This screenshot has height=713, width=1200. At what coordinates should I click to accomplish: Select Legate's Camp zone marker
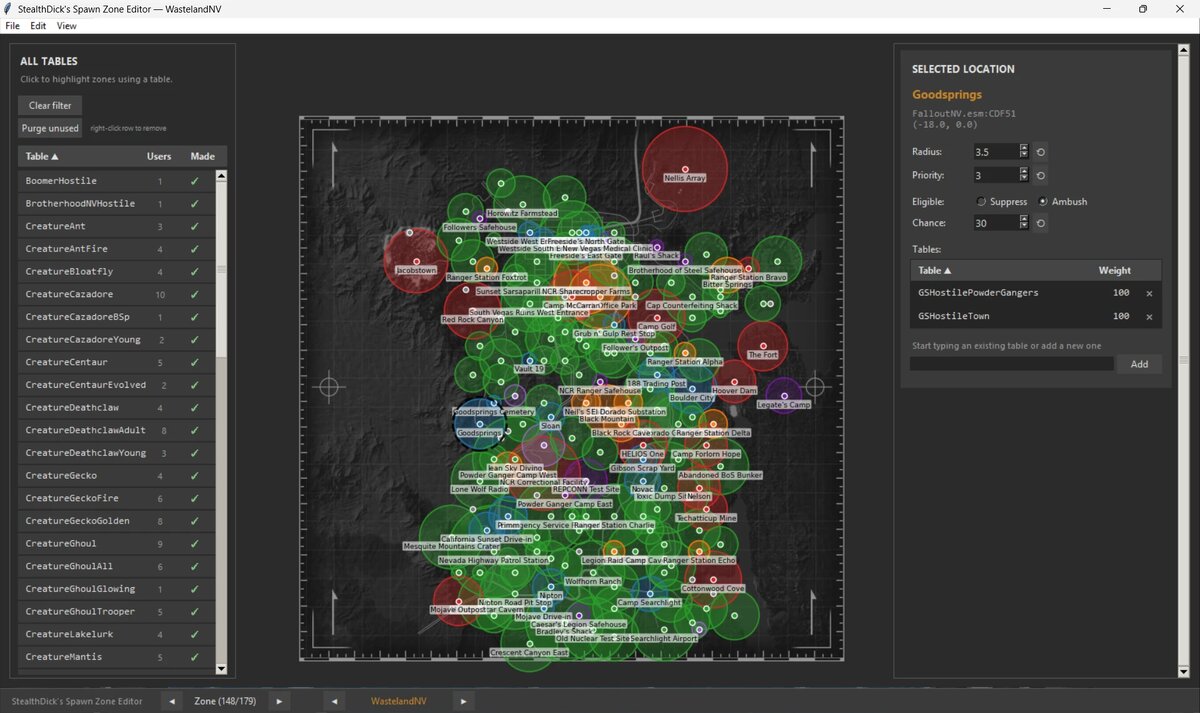[784, 396]
